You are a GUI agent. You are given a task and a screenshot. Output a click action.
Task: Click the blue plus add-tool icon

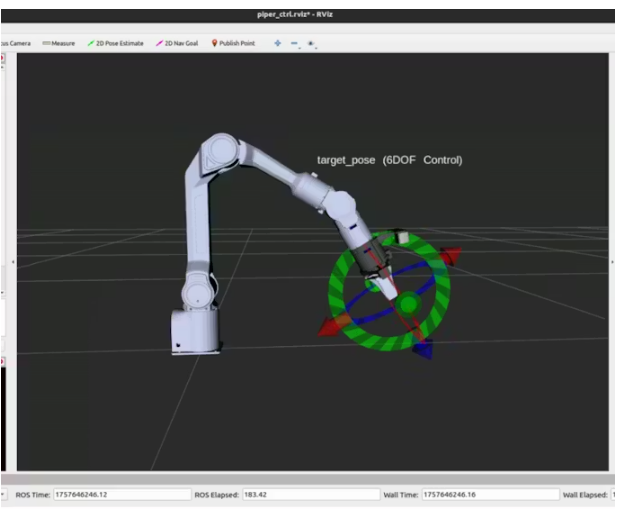click(x=278, y=43)
